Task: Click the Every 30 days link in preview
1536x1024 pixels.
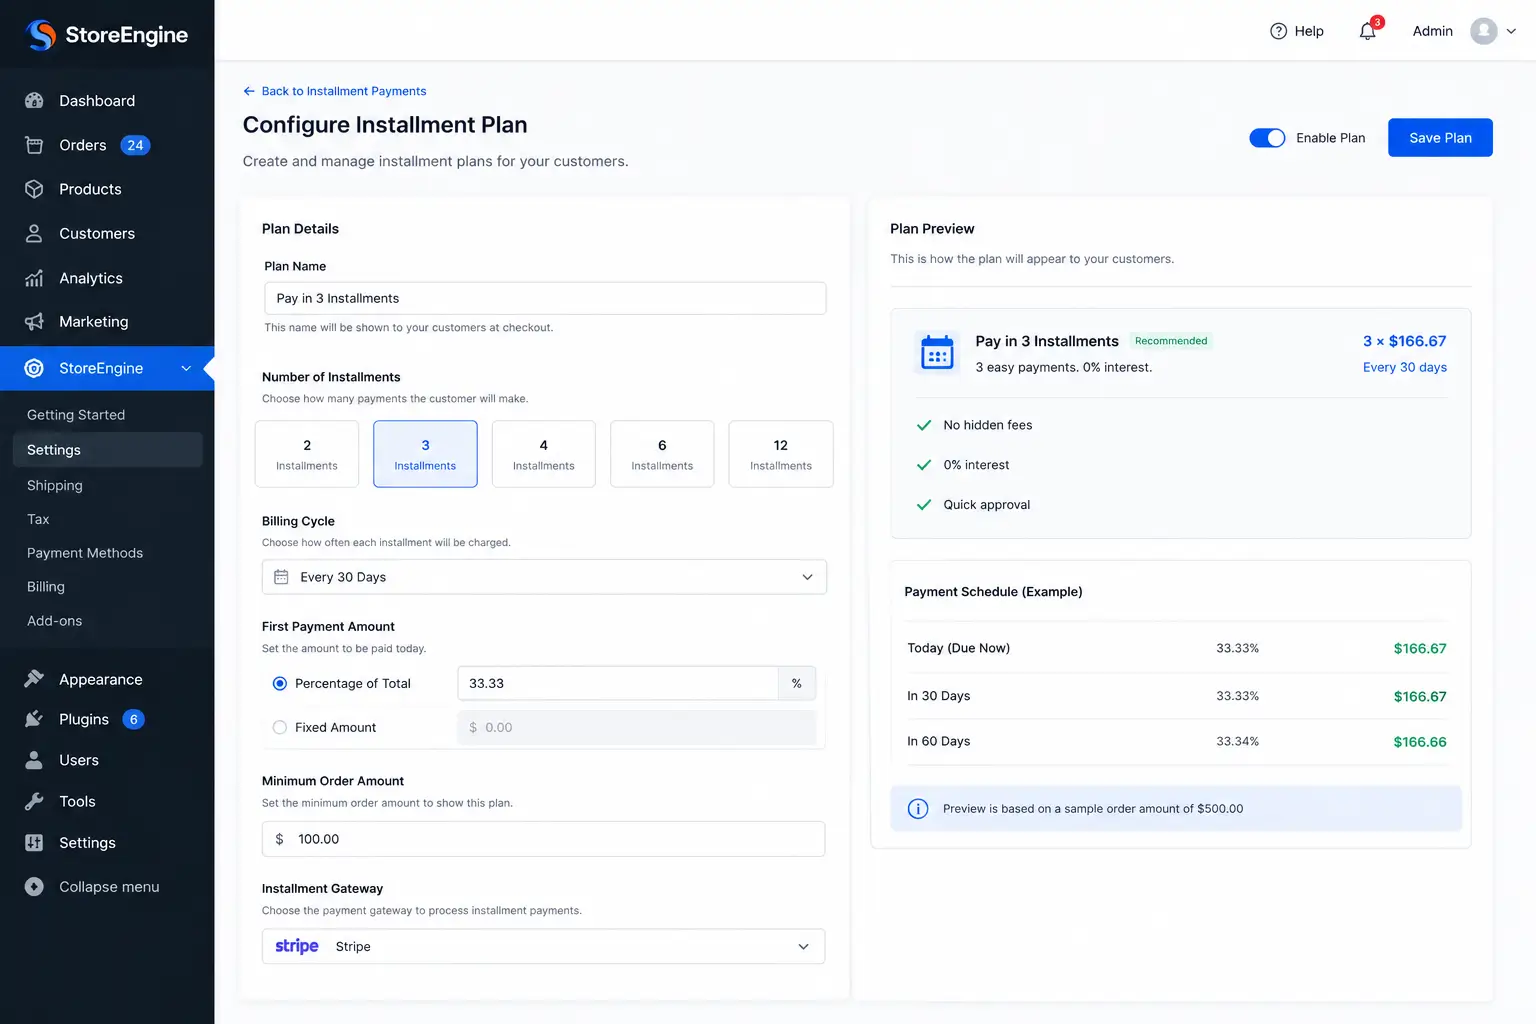Action: pyautogui.click(x=1405, y=367)
